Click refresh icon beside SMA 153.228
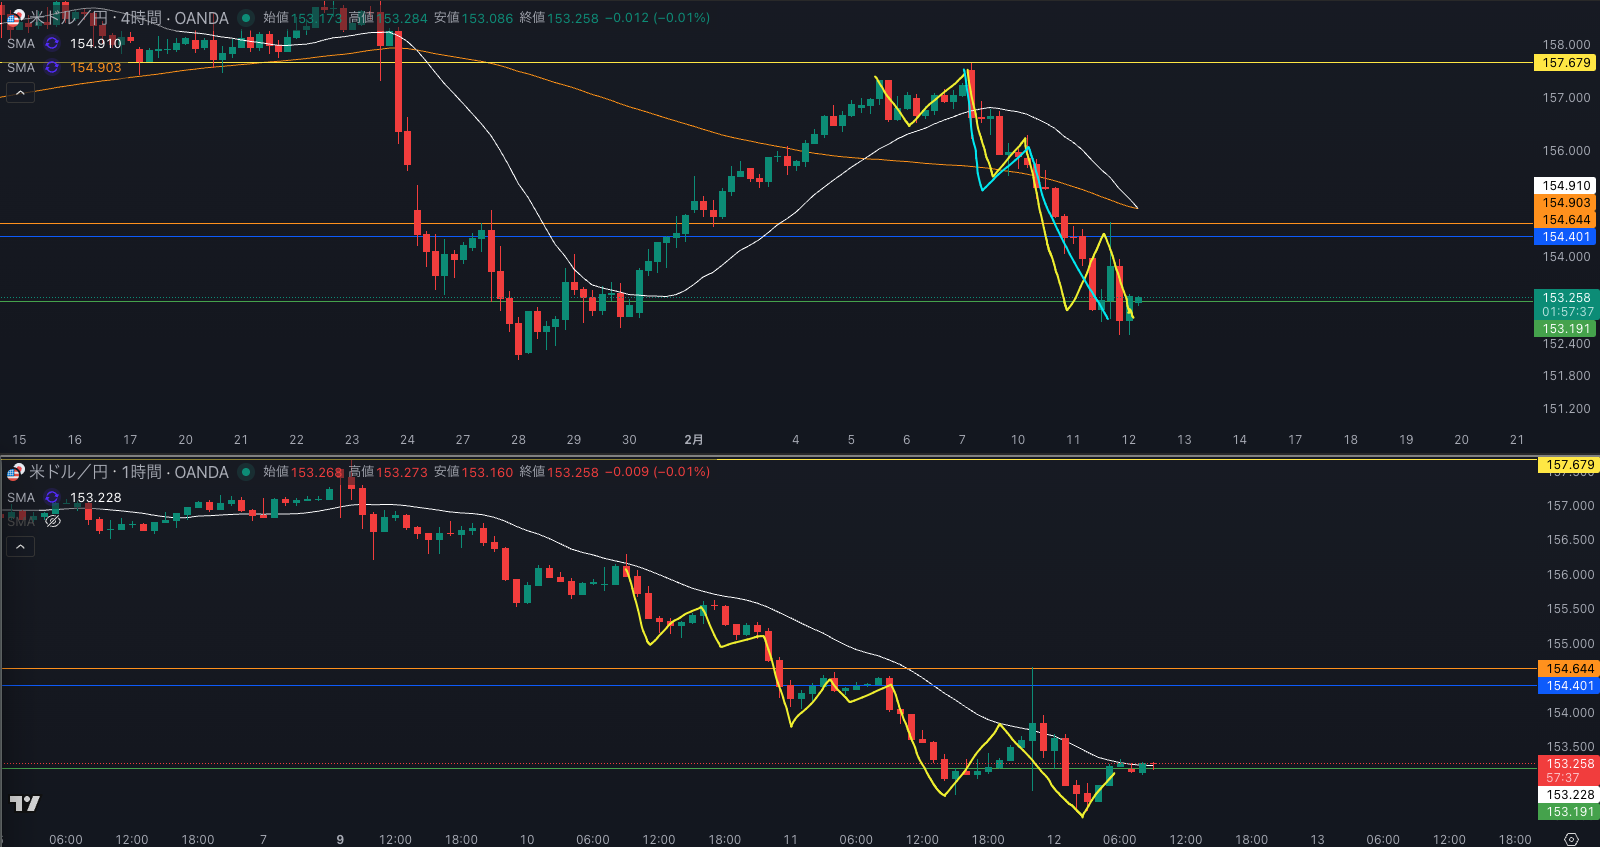1600x847 pixels. pyautogui.click(x=52, y=498)
